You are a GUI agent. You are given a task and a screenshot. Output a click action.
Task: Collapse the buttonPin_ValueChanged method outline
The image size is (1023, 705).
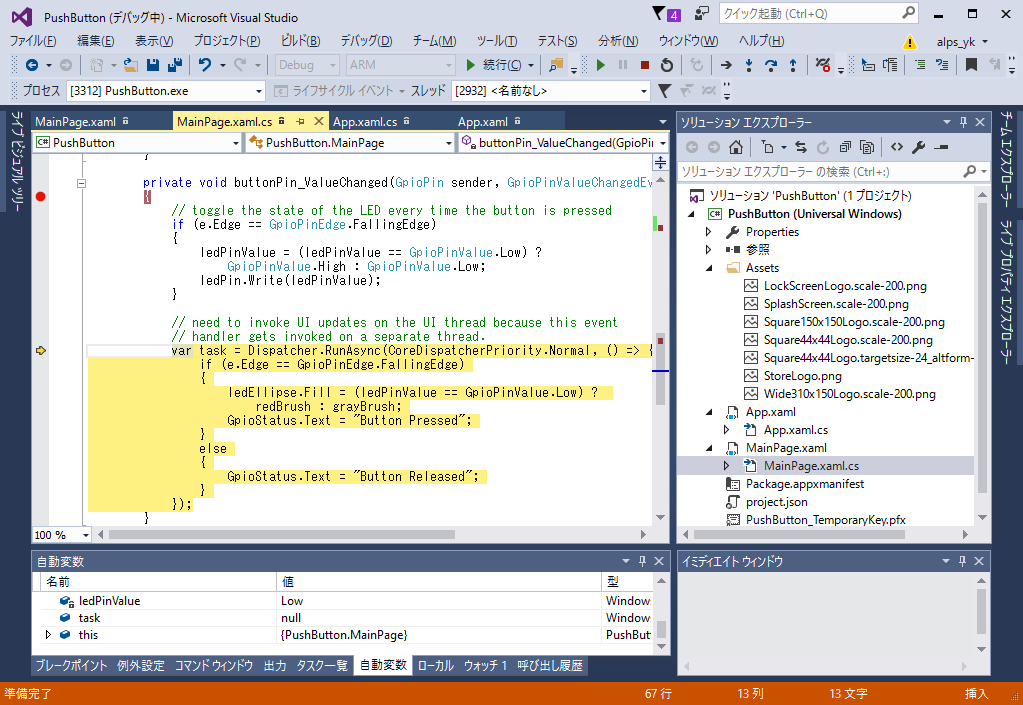pyautogui.click(x=82, y=183)
